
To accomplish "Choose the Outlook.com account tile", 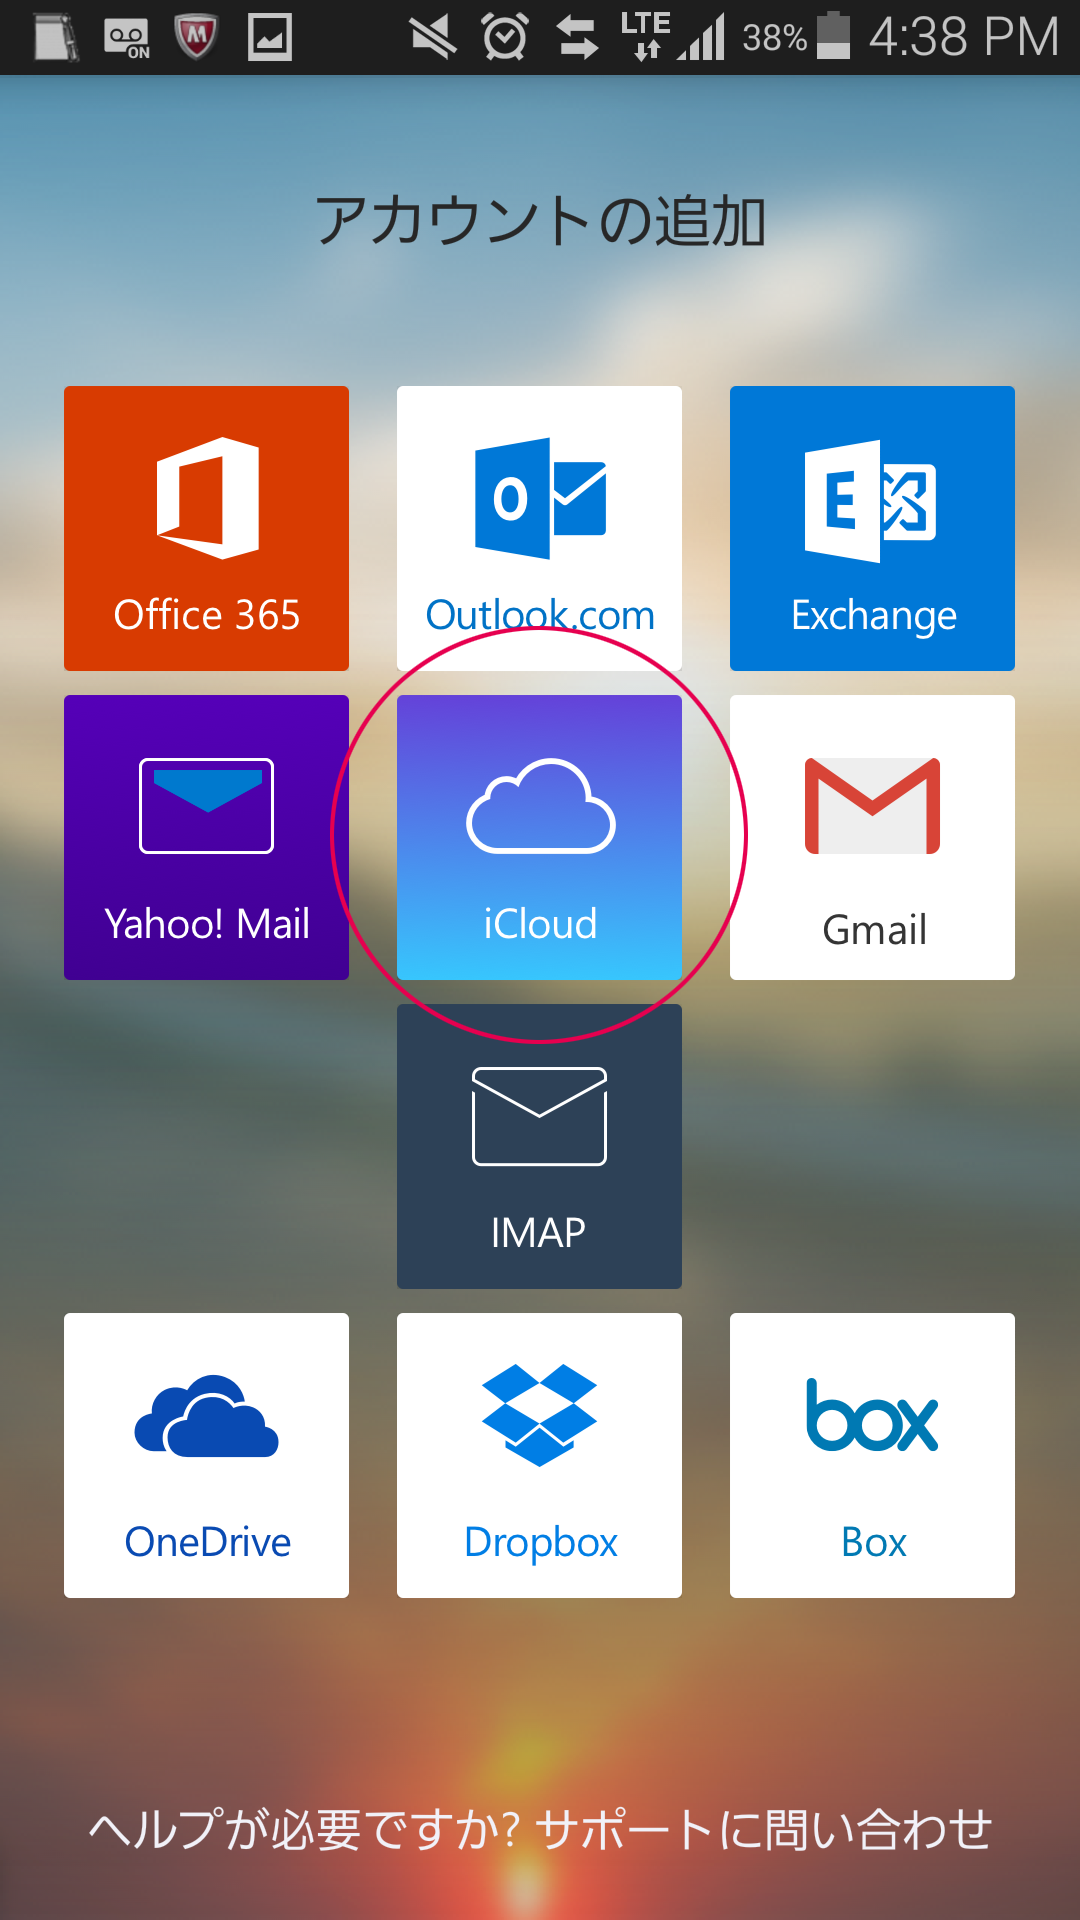I will (539, 528).
